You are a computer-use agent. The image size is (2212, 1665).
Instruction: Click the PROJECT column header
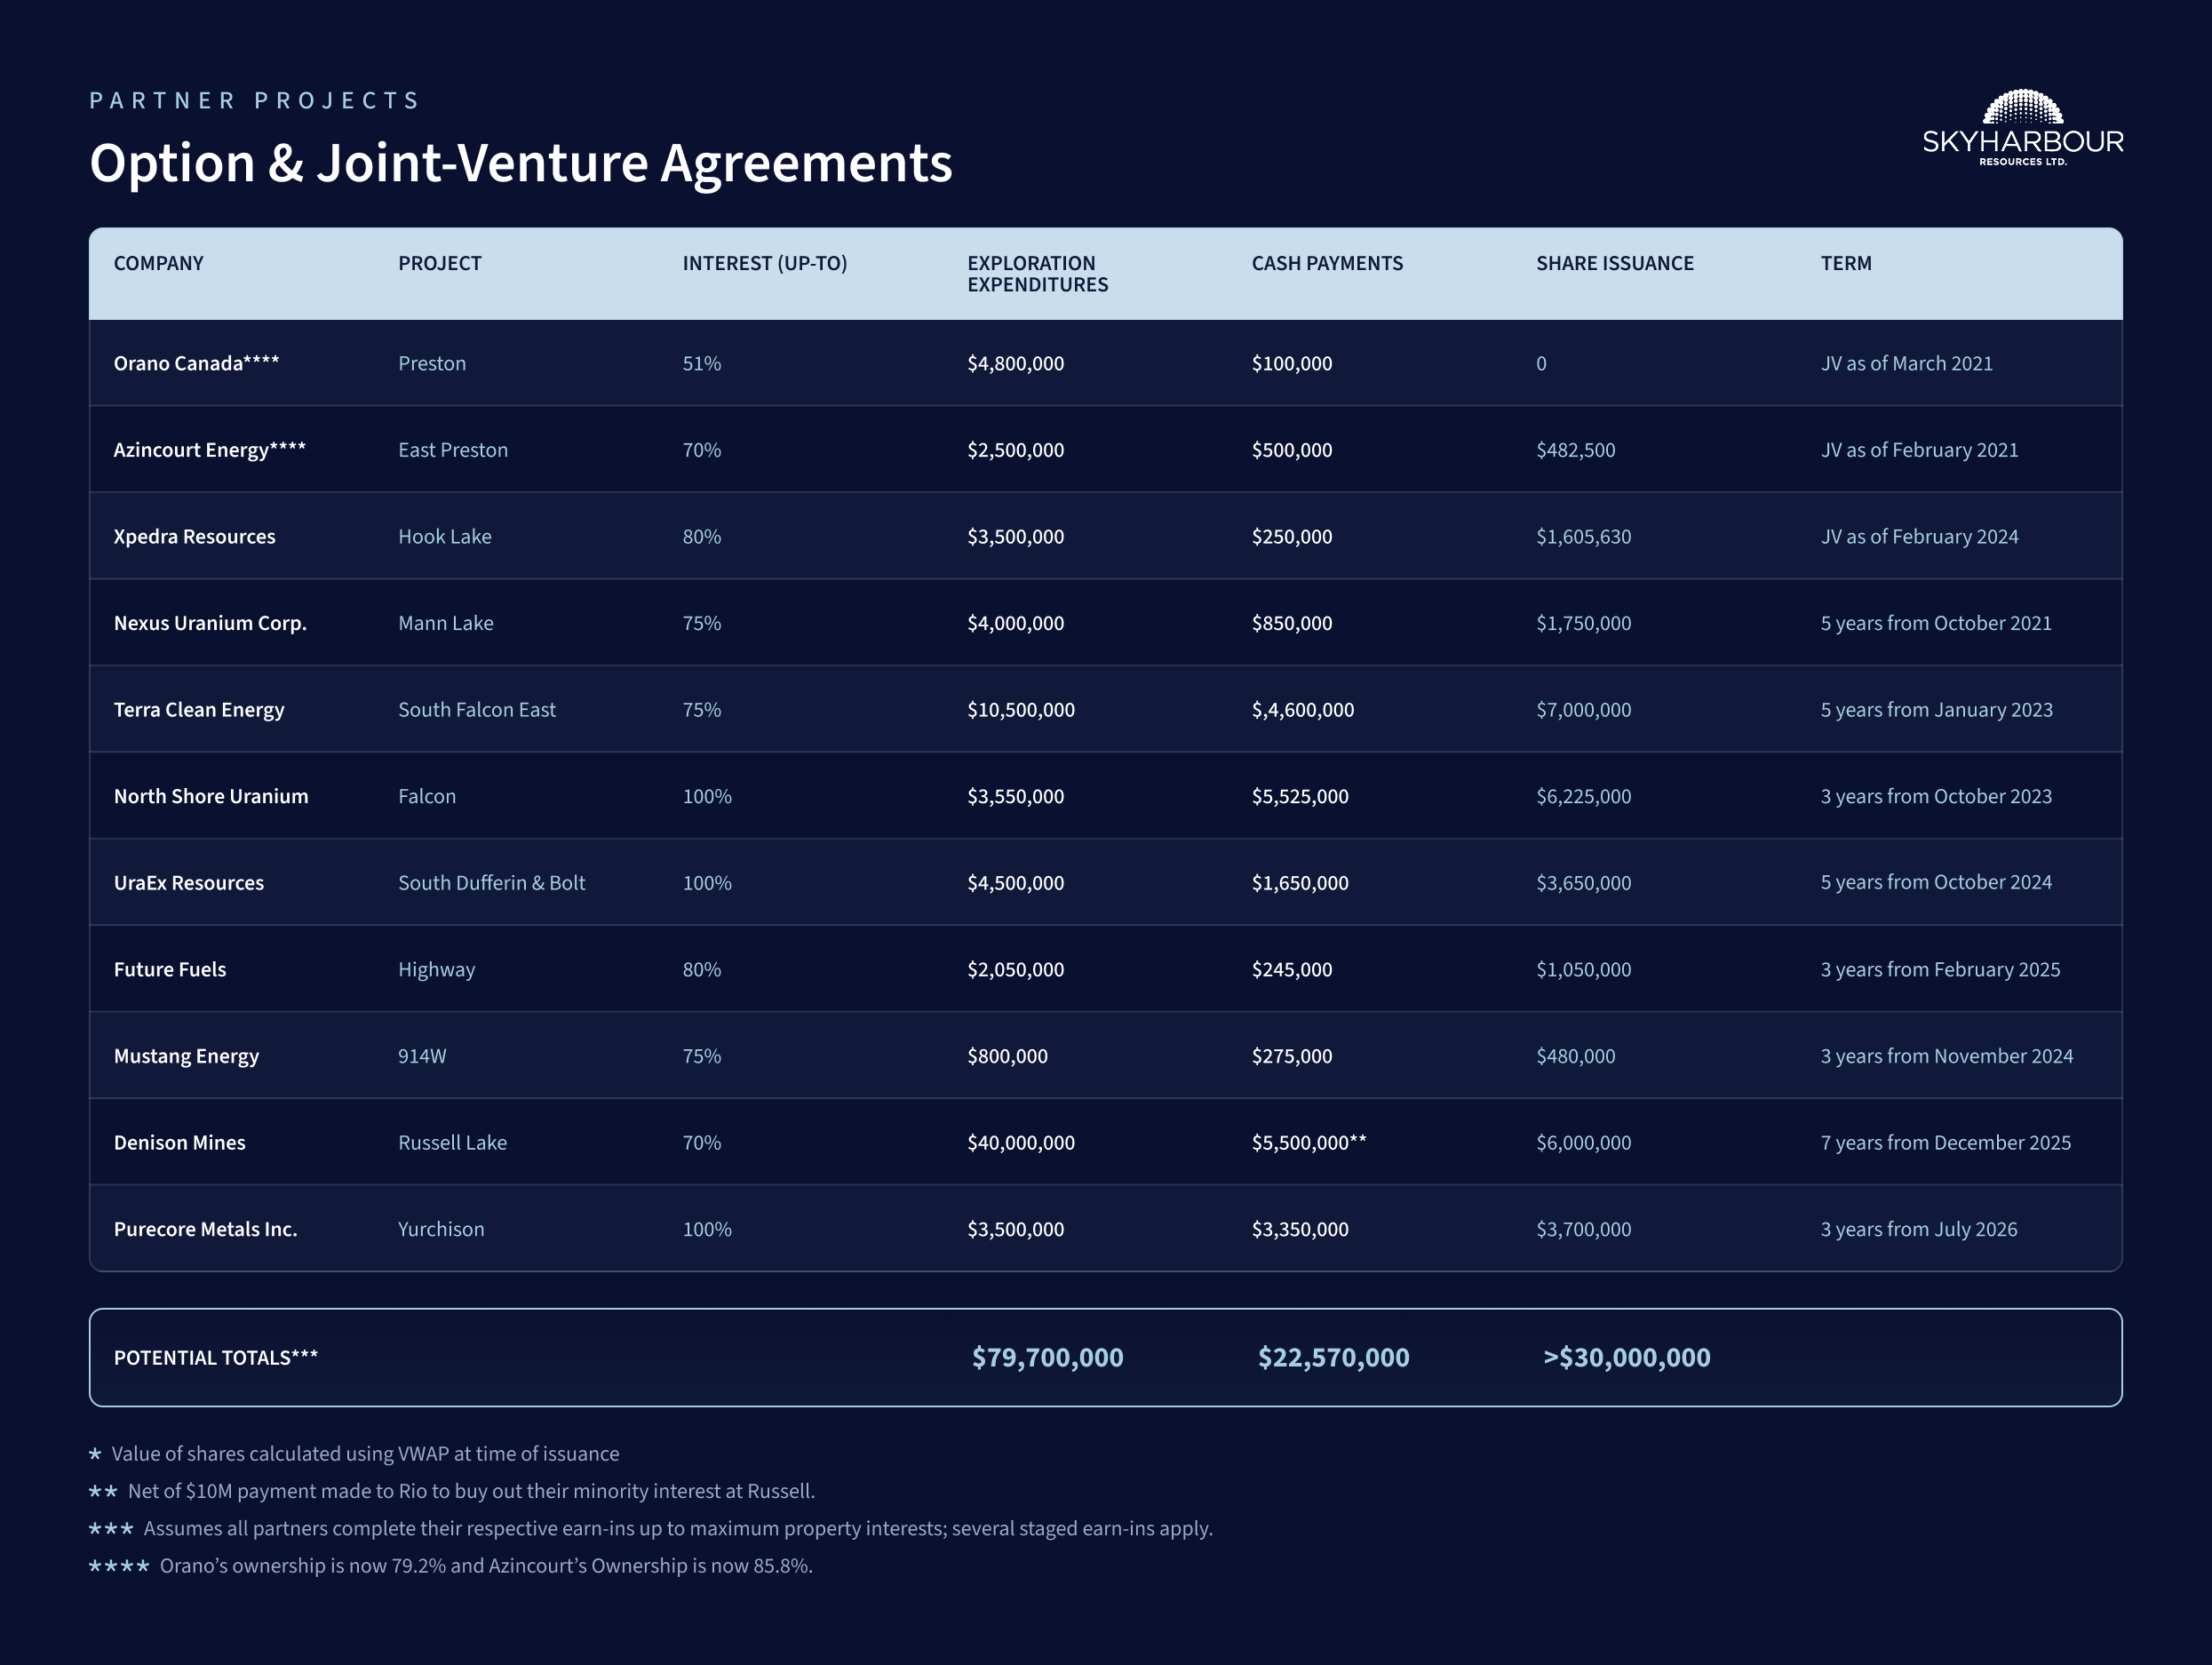439,263
